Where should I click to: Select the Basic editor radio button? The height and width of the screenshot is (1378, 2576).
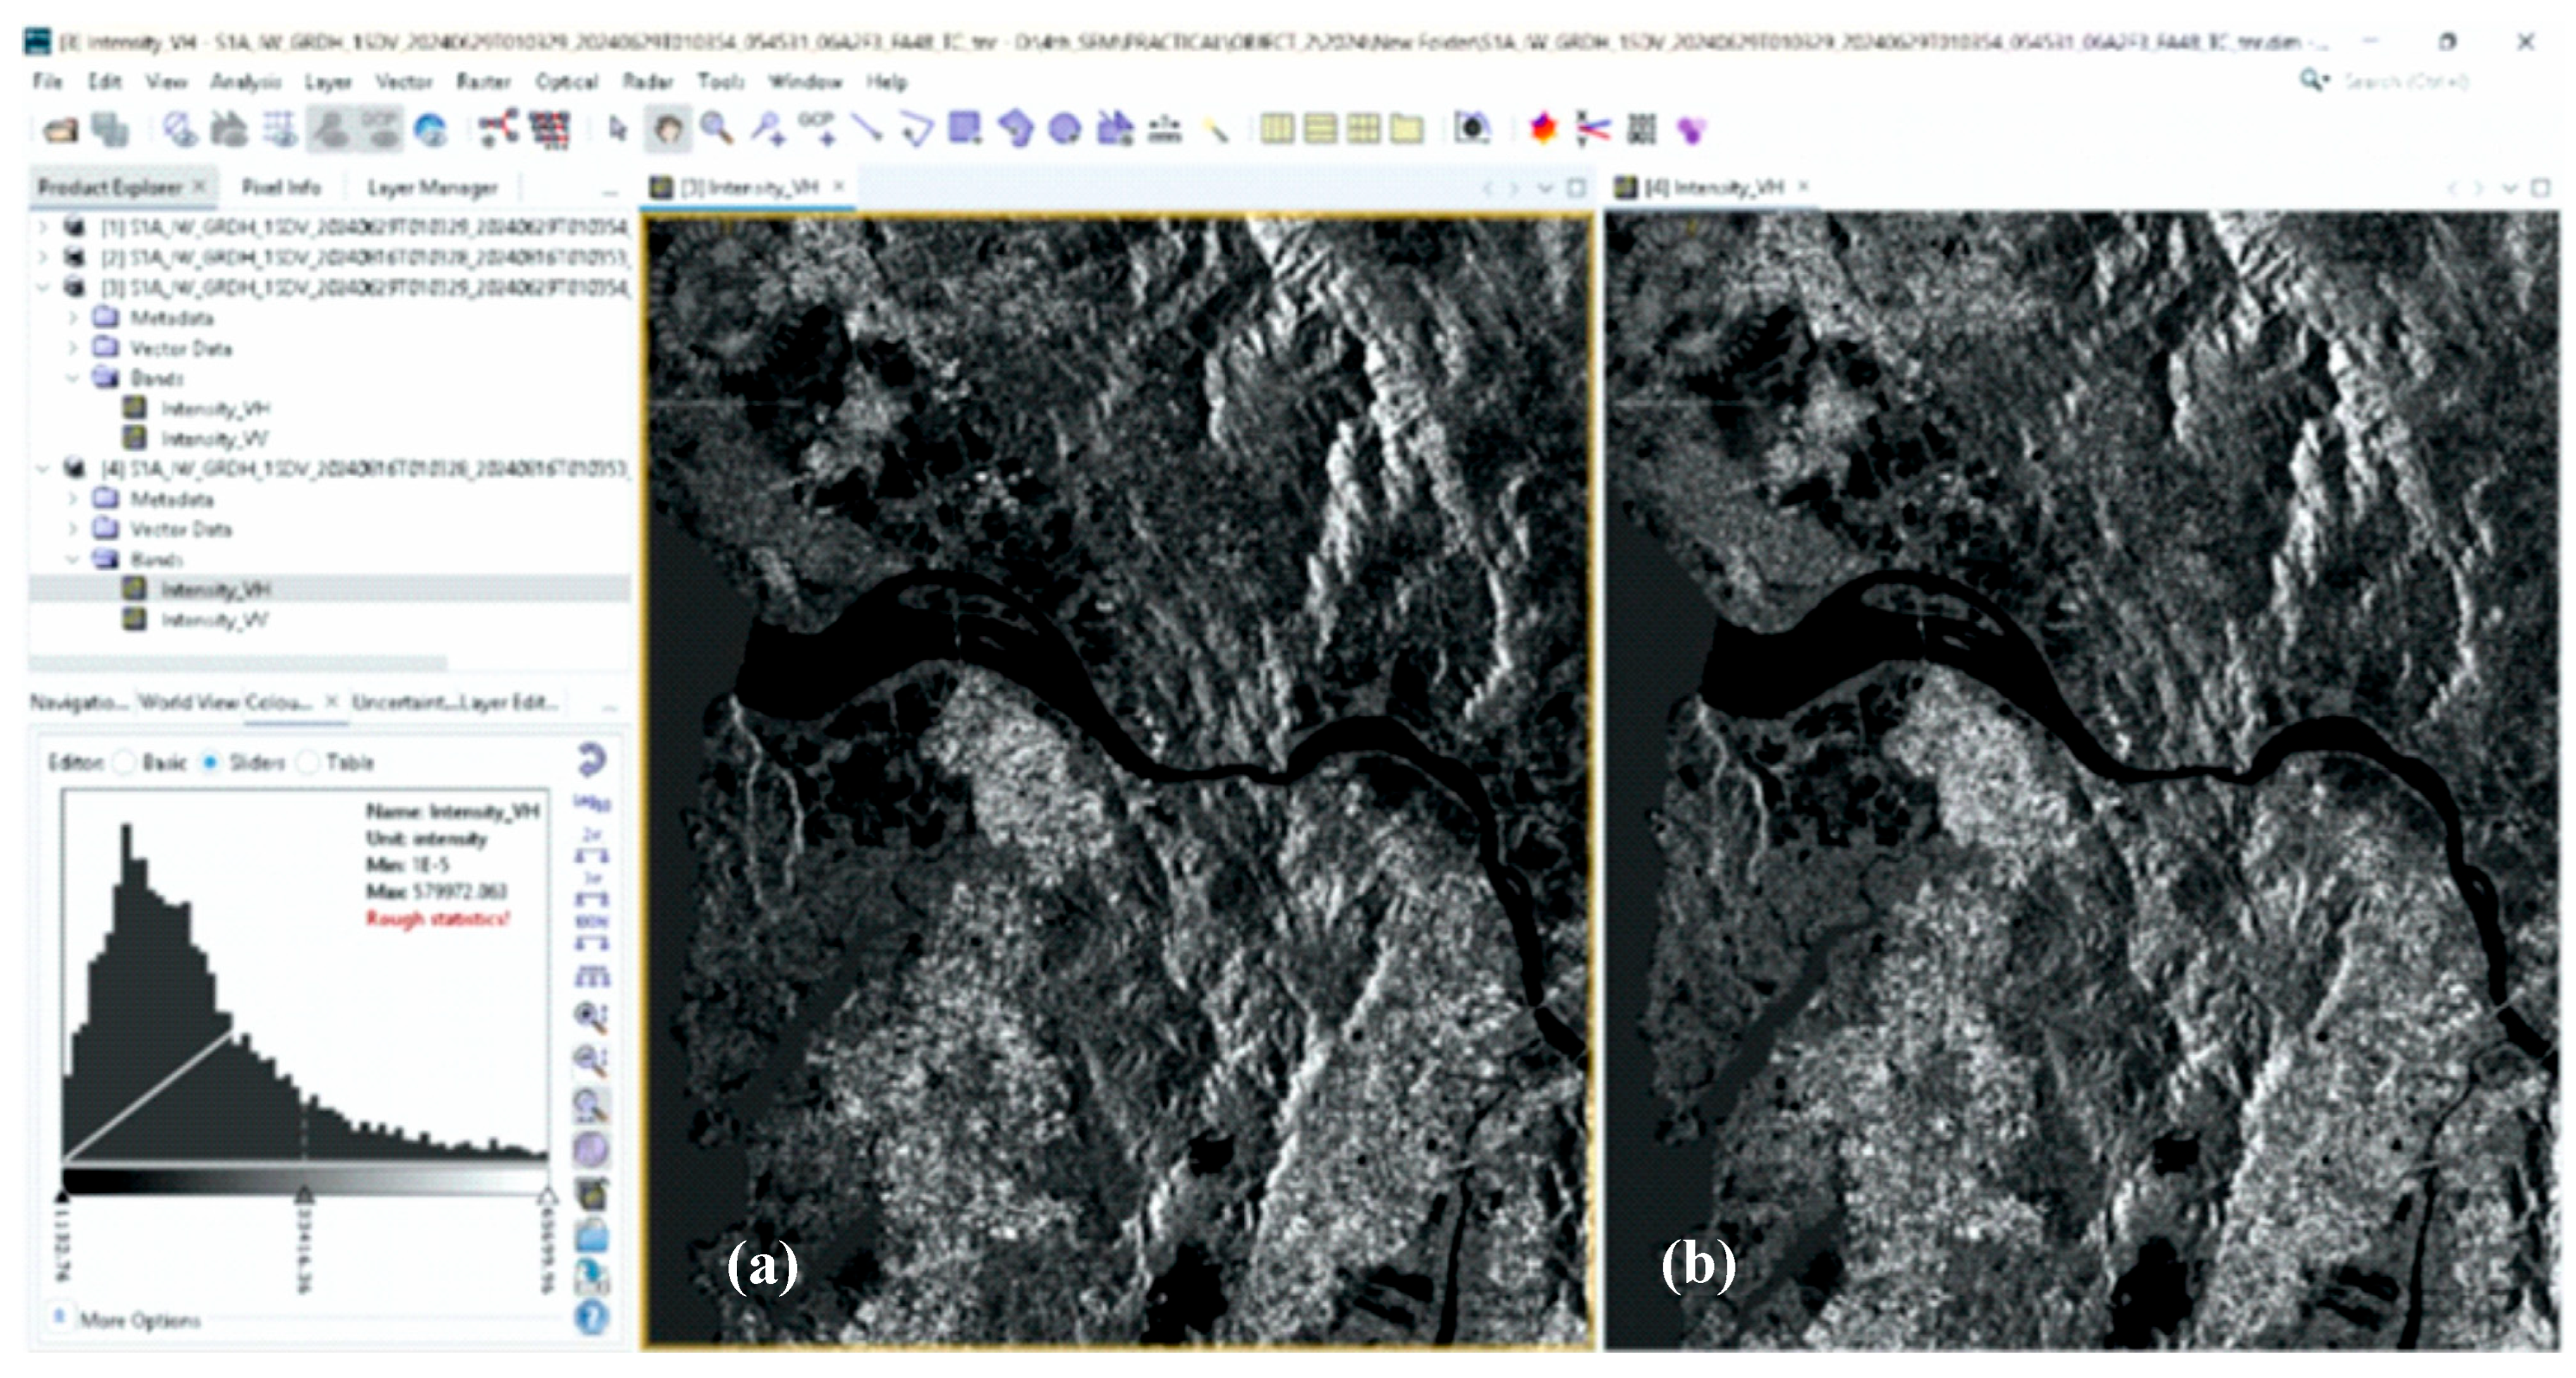[x=125, y=763]
